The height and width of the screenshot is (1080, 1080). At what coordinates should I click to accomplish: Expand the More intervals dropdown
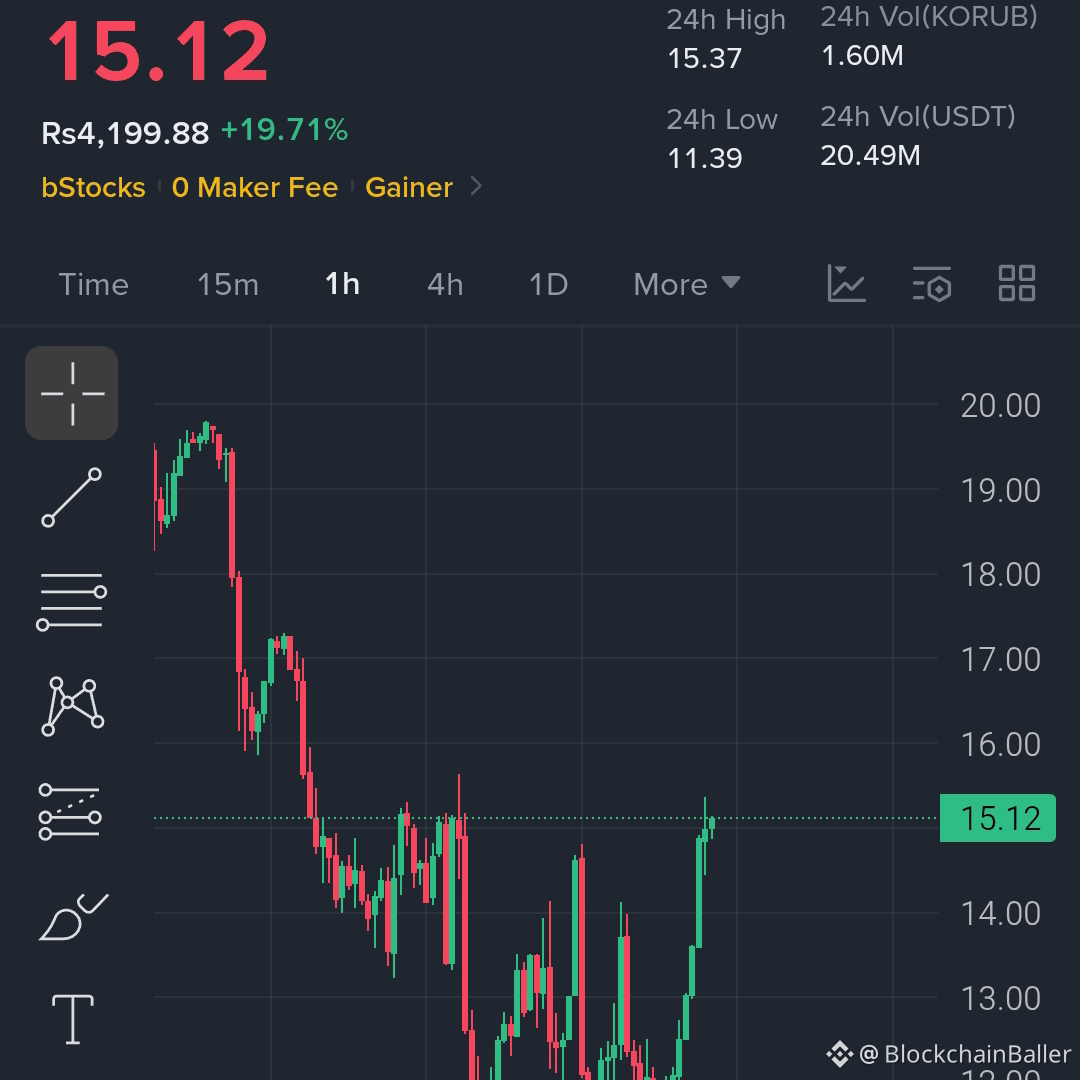pos(687,284)
